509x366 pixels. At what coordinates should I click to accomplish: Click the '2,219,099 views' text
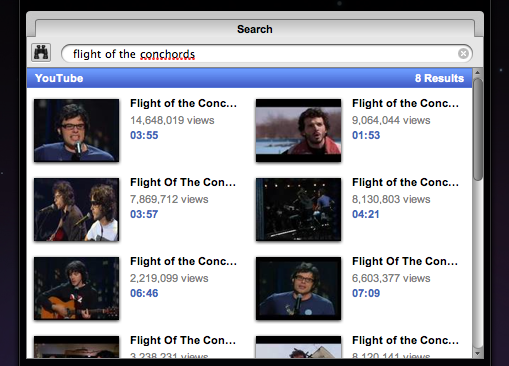click(169, 278)
